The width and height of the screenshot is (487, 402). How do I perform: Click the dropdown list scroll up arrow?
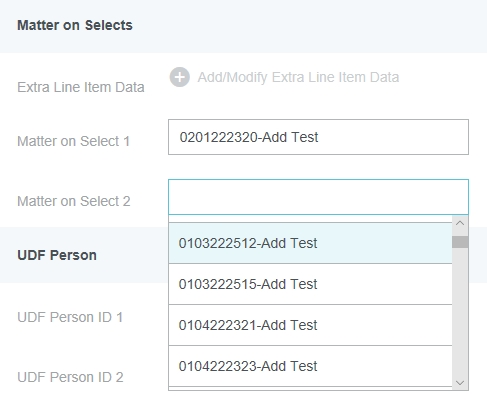pos(460,223)
